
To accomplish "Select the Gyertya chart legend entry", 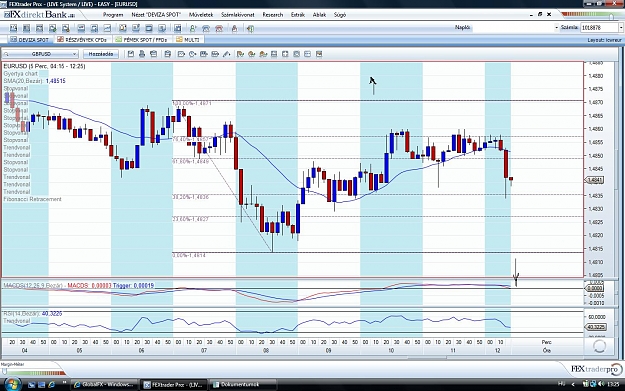I will point(20,74).
